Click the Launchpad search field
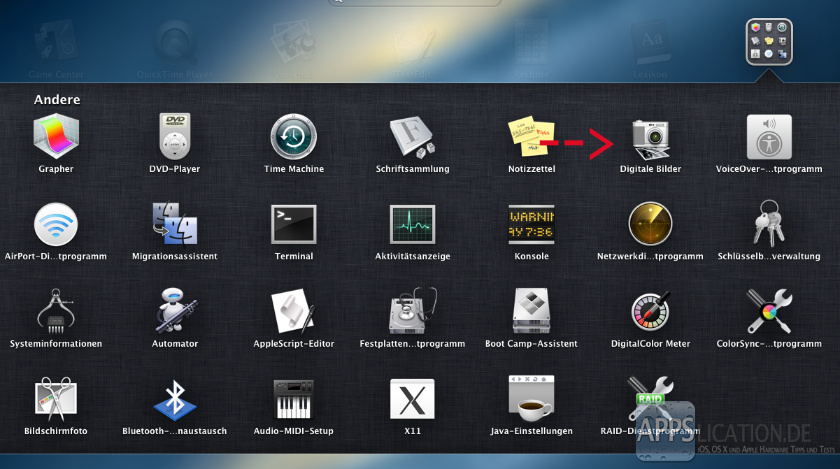The width and height of the screenshot is (840, 469). [x=415, y=2]
